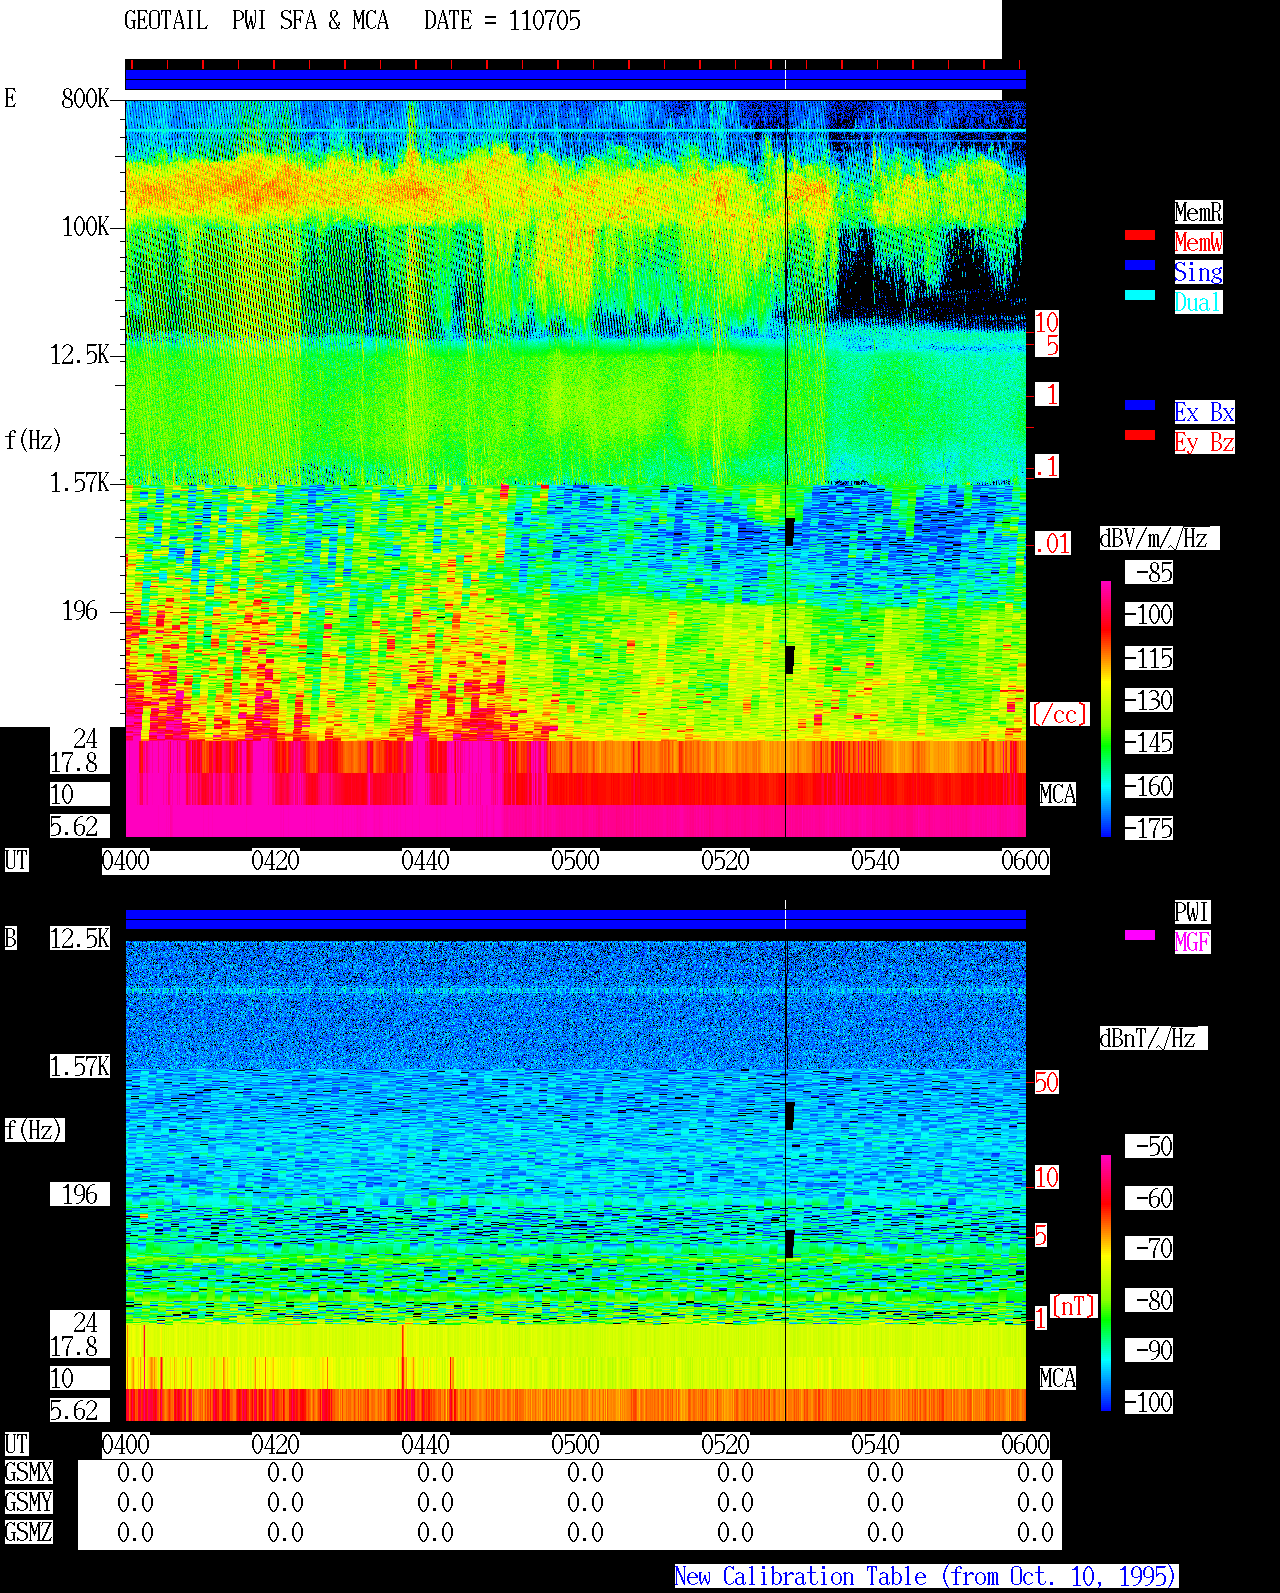Click the red MemW legend swatch
Viewport: 1280px width, 1593px height.
coord(1140,236)
